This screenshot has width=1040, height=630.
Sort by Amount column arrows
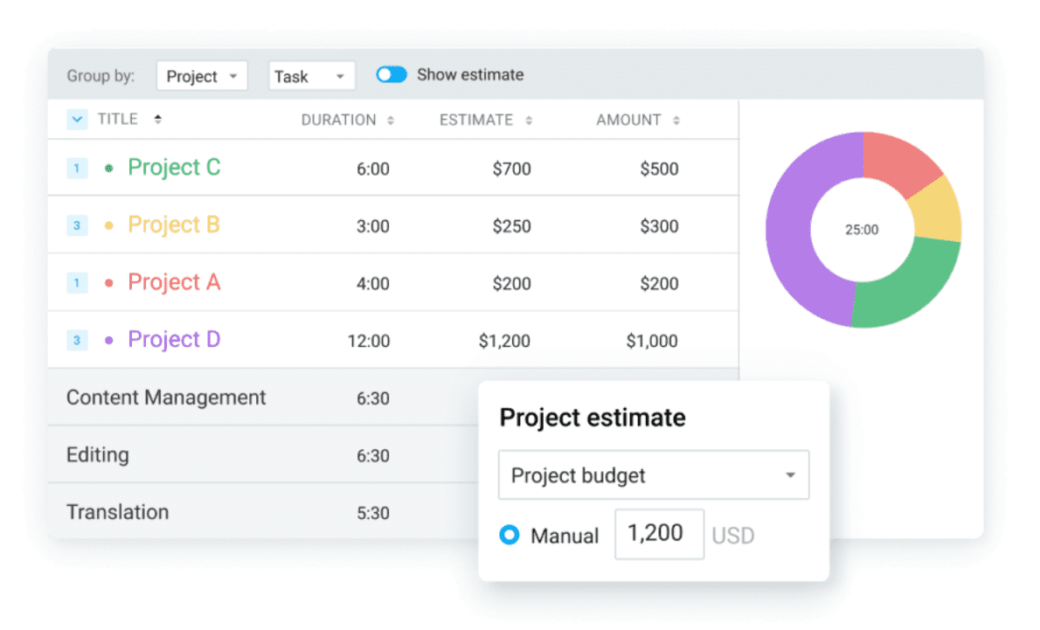tap(676, 121)
